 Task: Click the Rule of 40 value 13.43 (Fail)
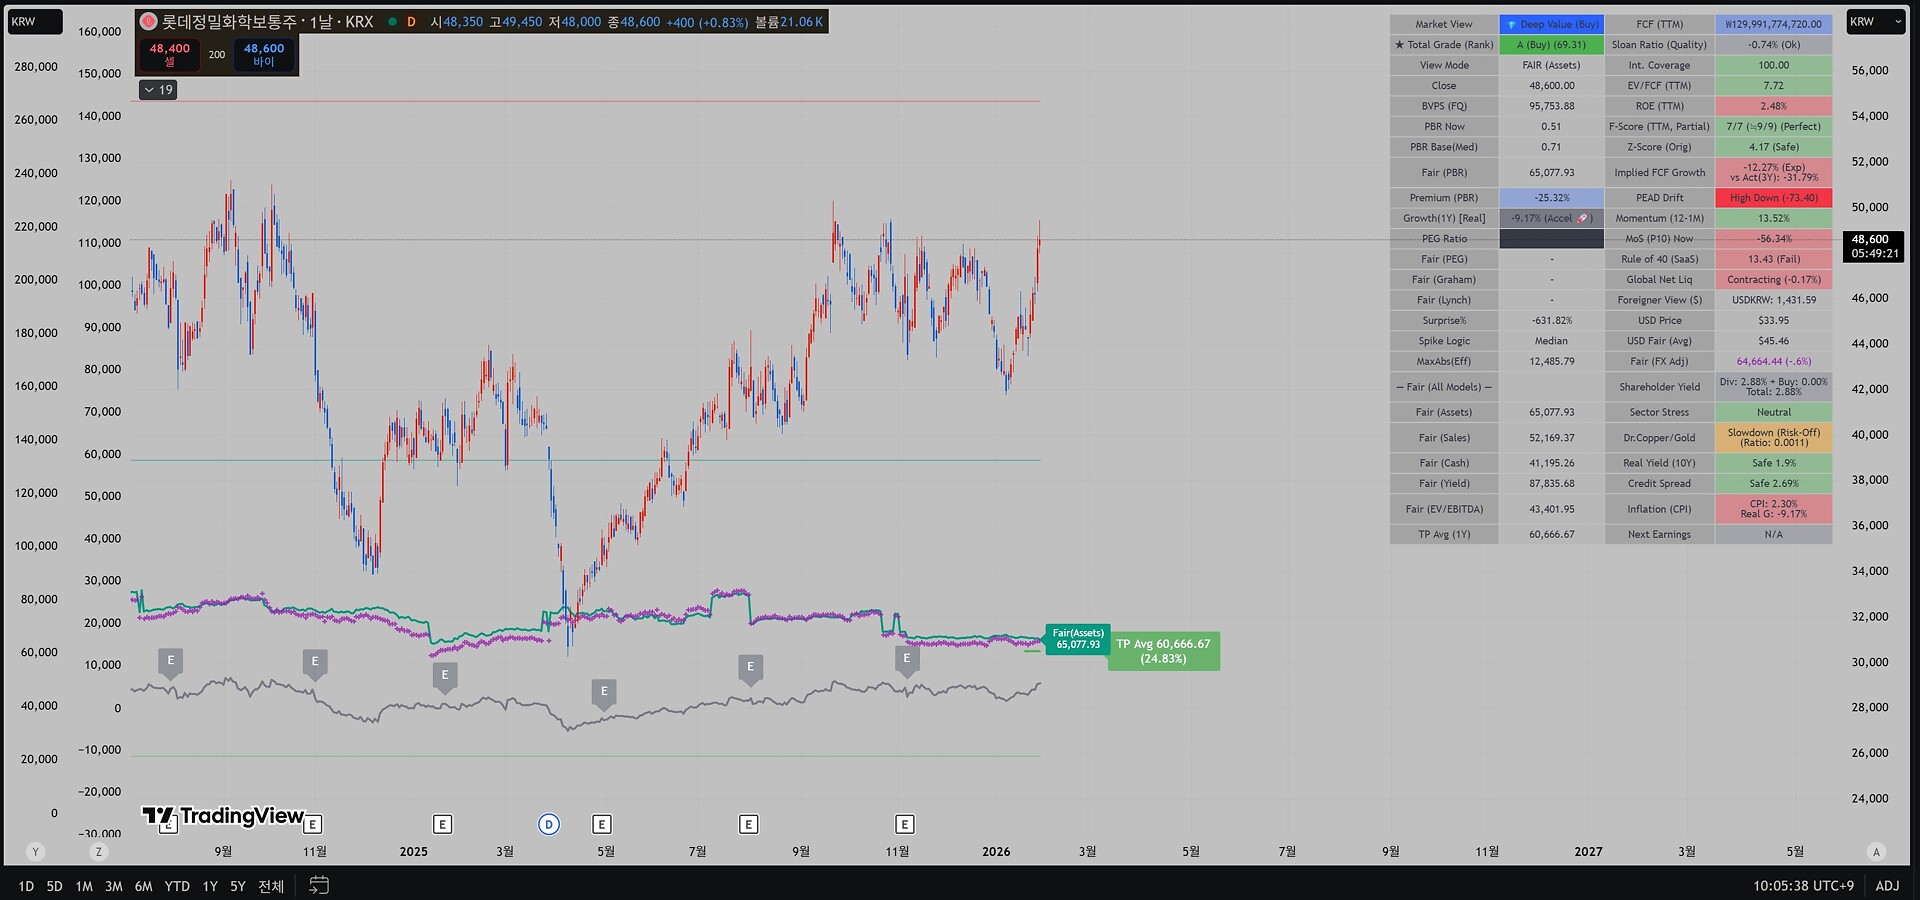click(1774, 259)
